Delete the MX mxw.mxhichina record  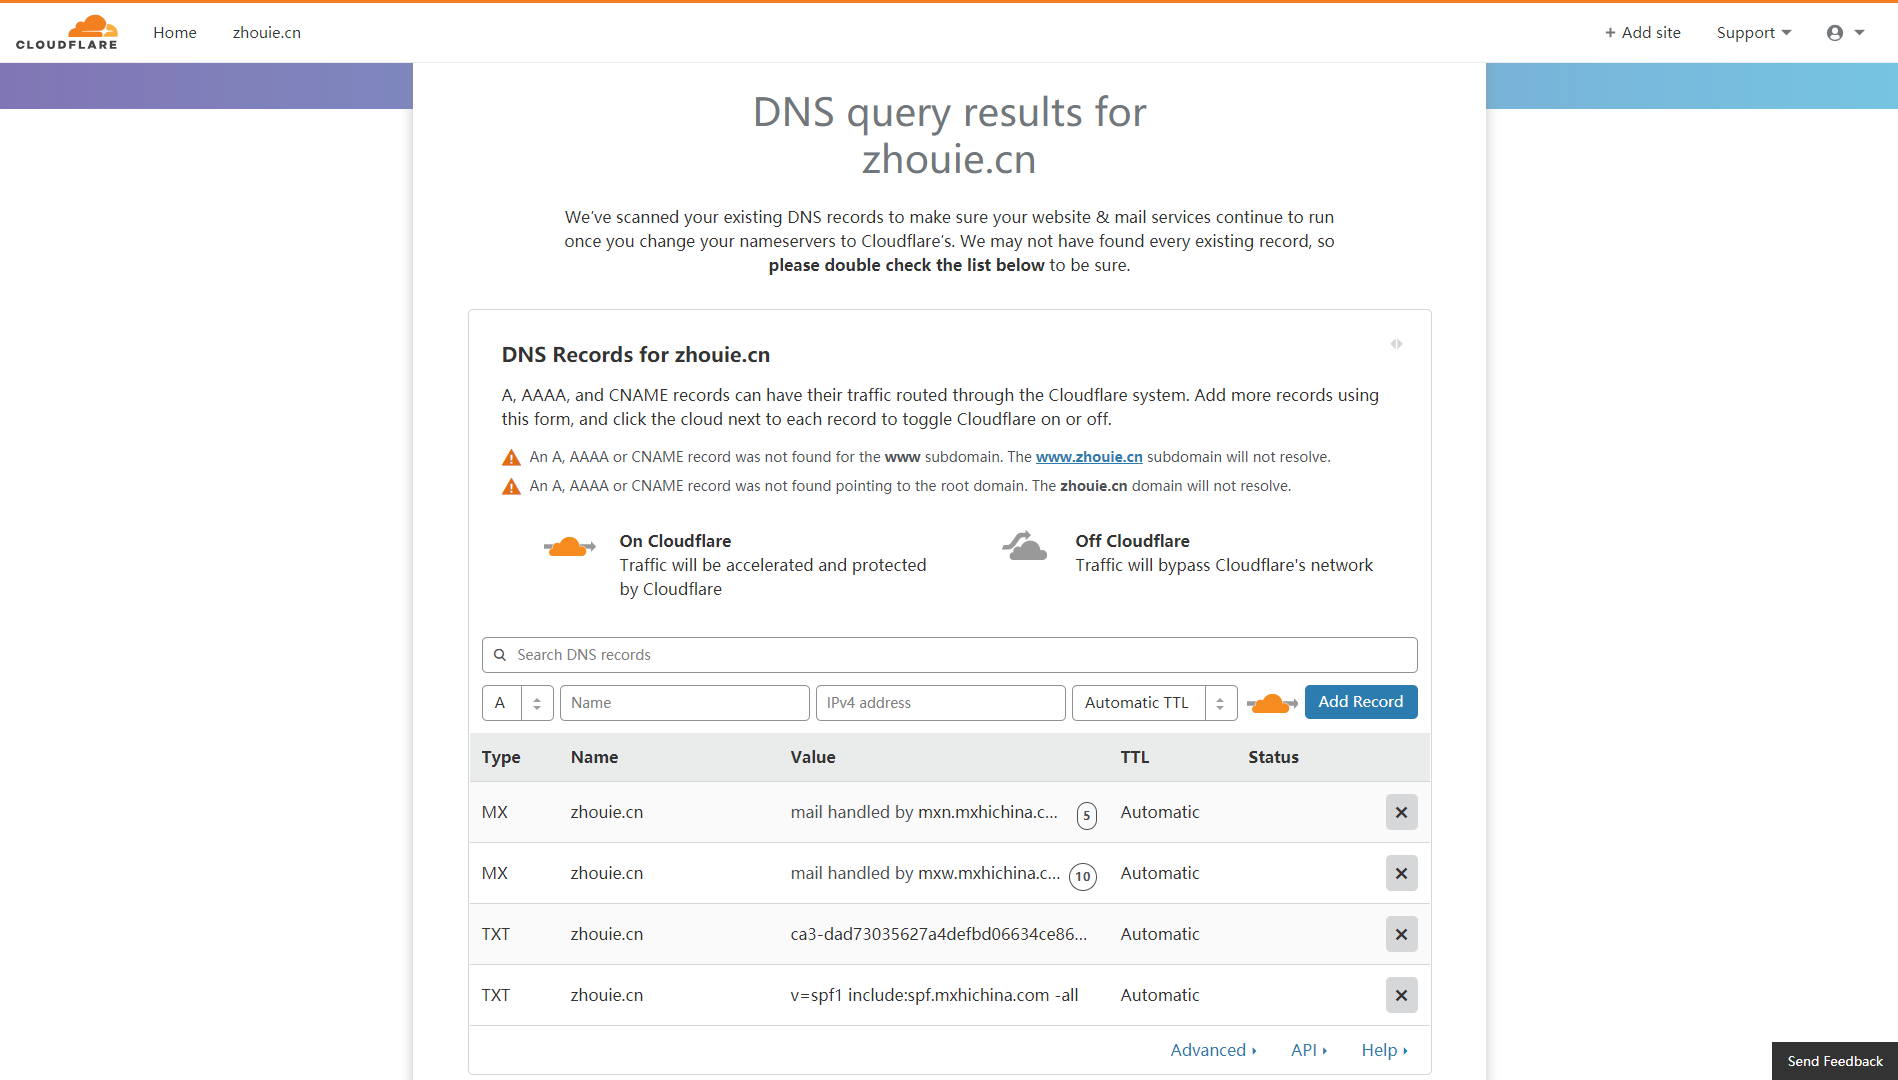[x=1401, y=873]
